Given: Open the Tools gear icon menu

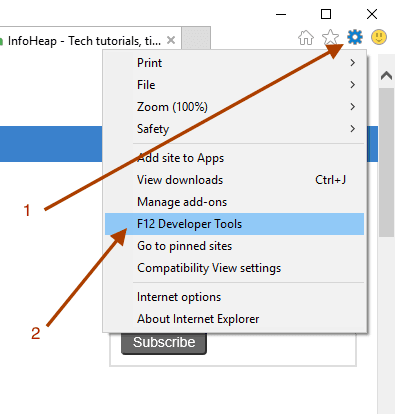Looking at the screenshot, I should (x=355, y=37).
